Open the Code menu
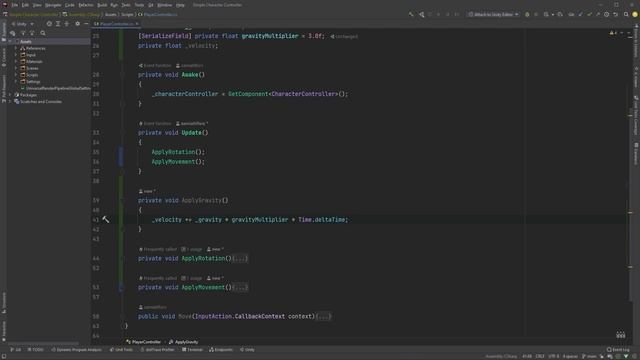 click(70, 5)
